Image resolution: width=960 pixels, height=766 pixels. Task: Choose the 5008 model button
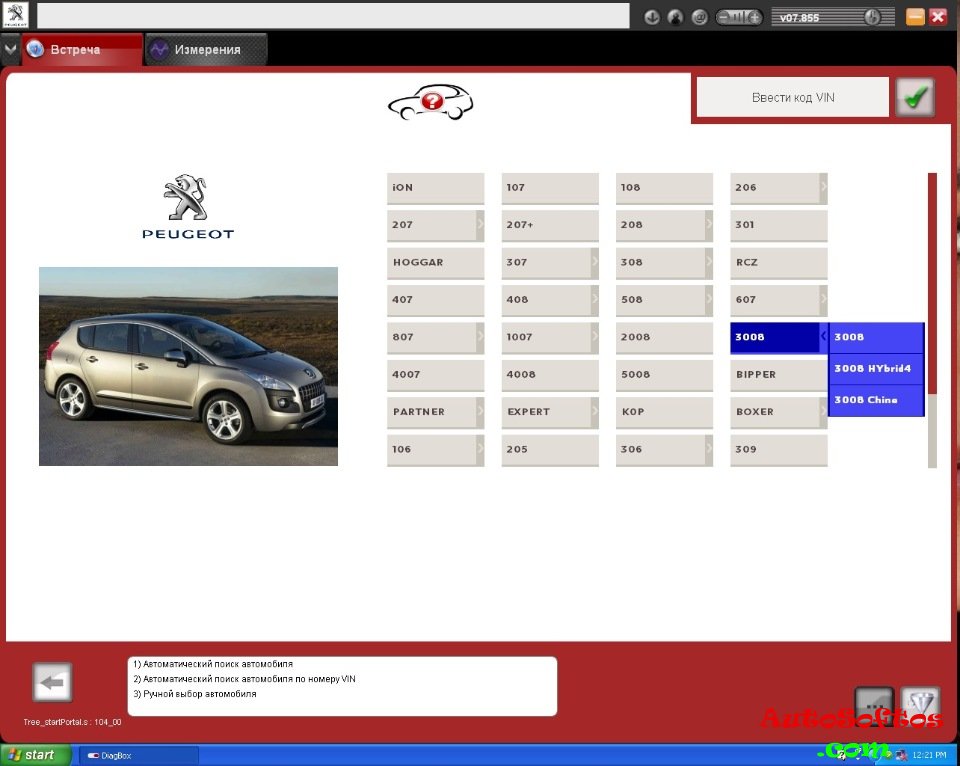point(664,375)
